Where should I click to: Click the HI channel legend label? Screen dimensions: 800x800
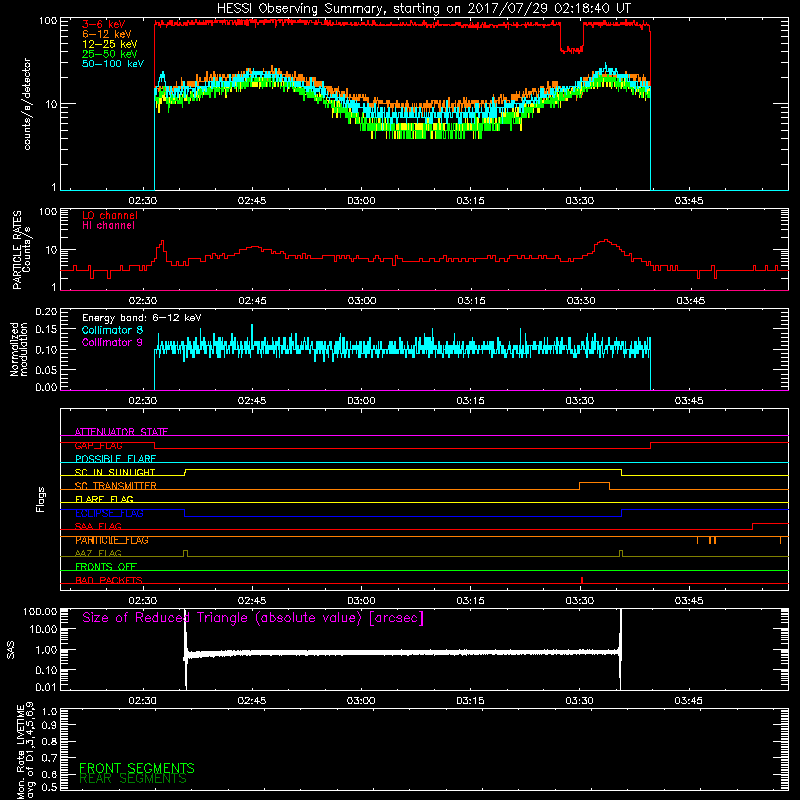click(x=109, y=226)
